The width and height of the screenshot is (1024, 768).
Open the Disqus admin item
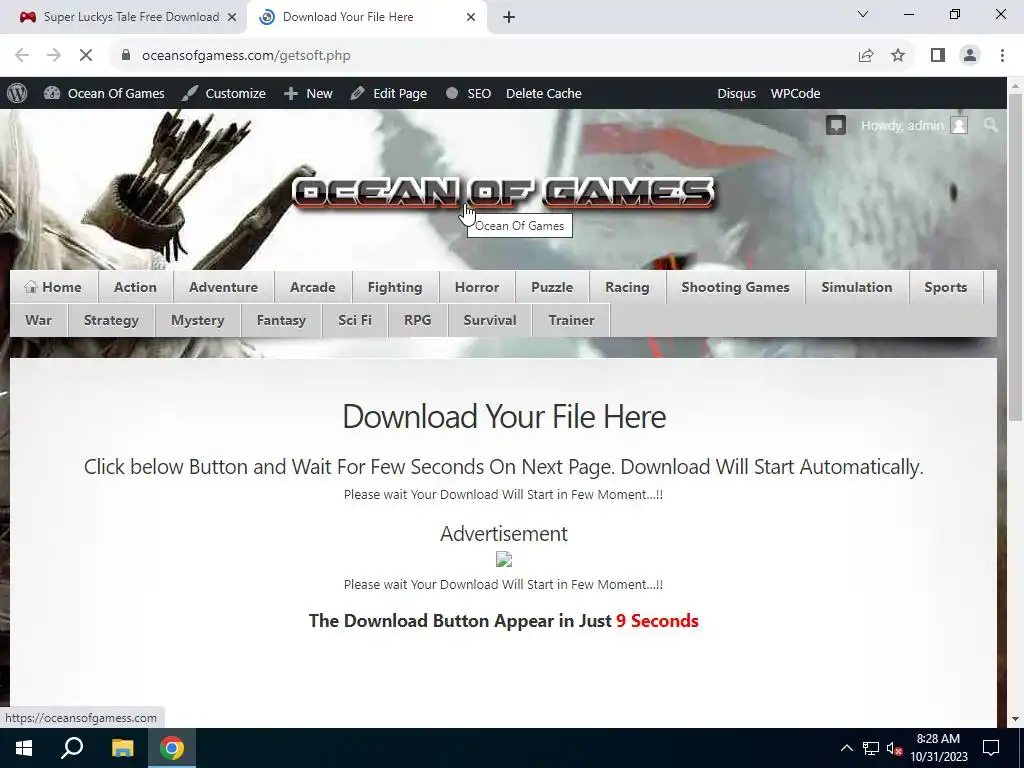(x=736, y=93)
